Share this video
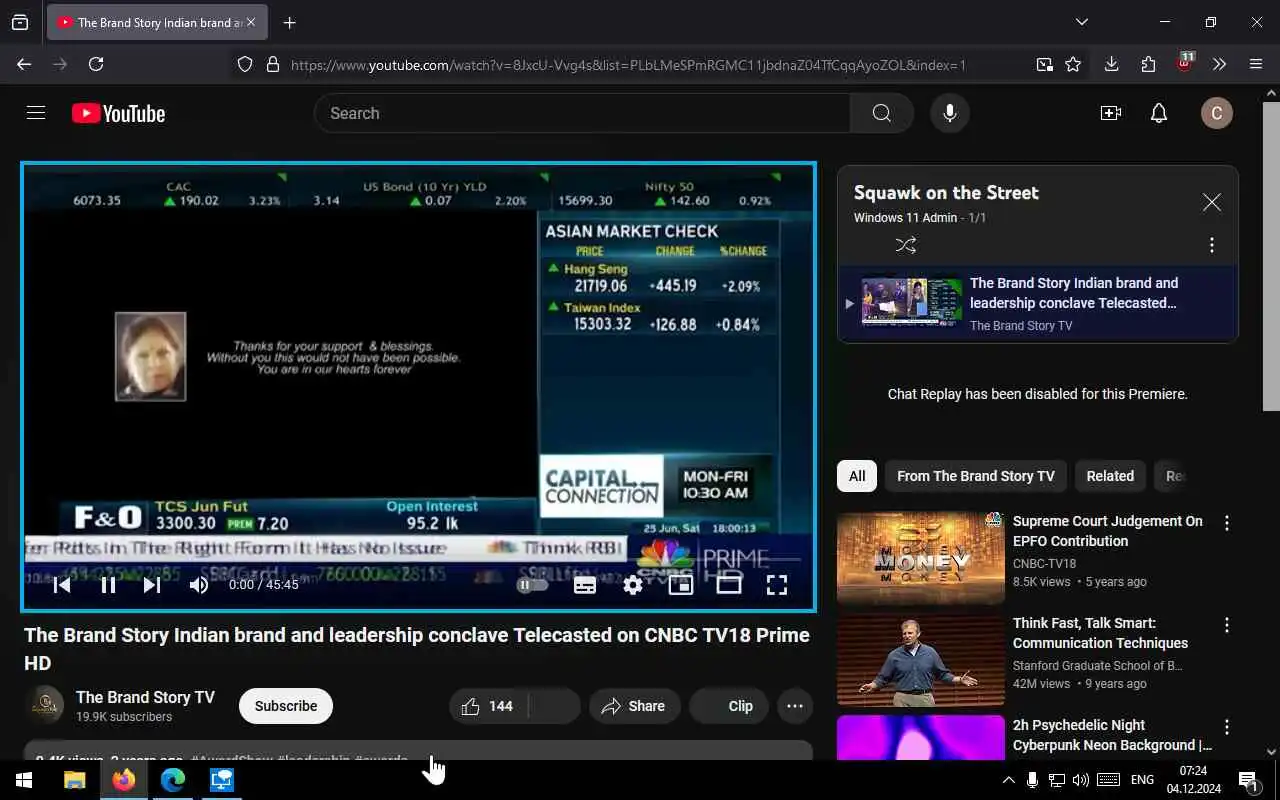 coord(634,706)
